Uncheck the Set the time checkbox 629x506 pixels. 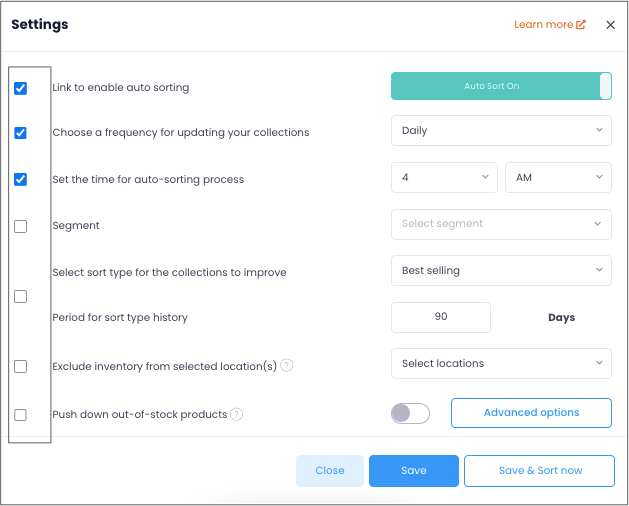click(x=20, y=179)
